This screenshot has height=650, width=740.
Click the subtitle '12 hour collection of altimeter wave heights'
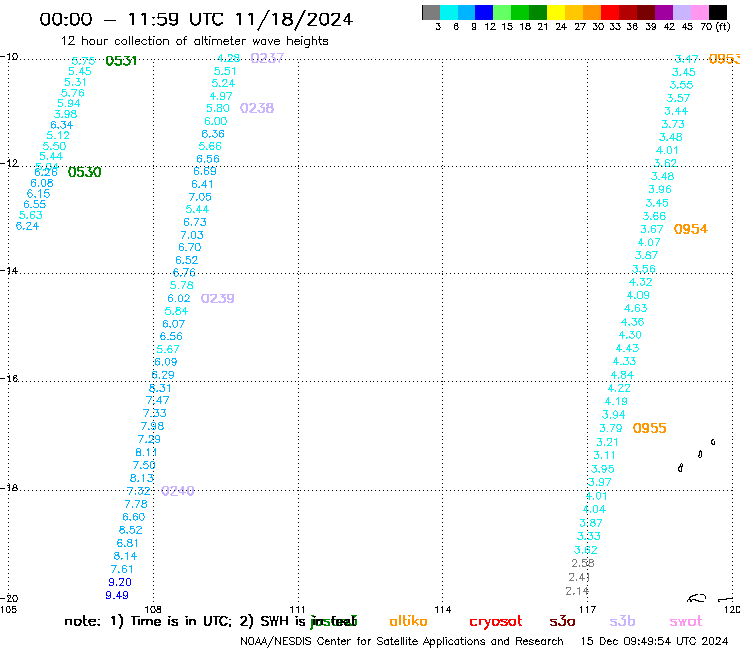coord(194,41)
